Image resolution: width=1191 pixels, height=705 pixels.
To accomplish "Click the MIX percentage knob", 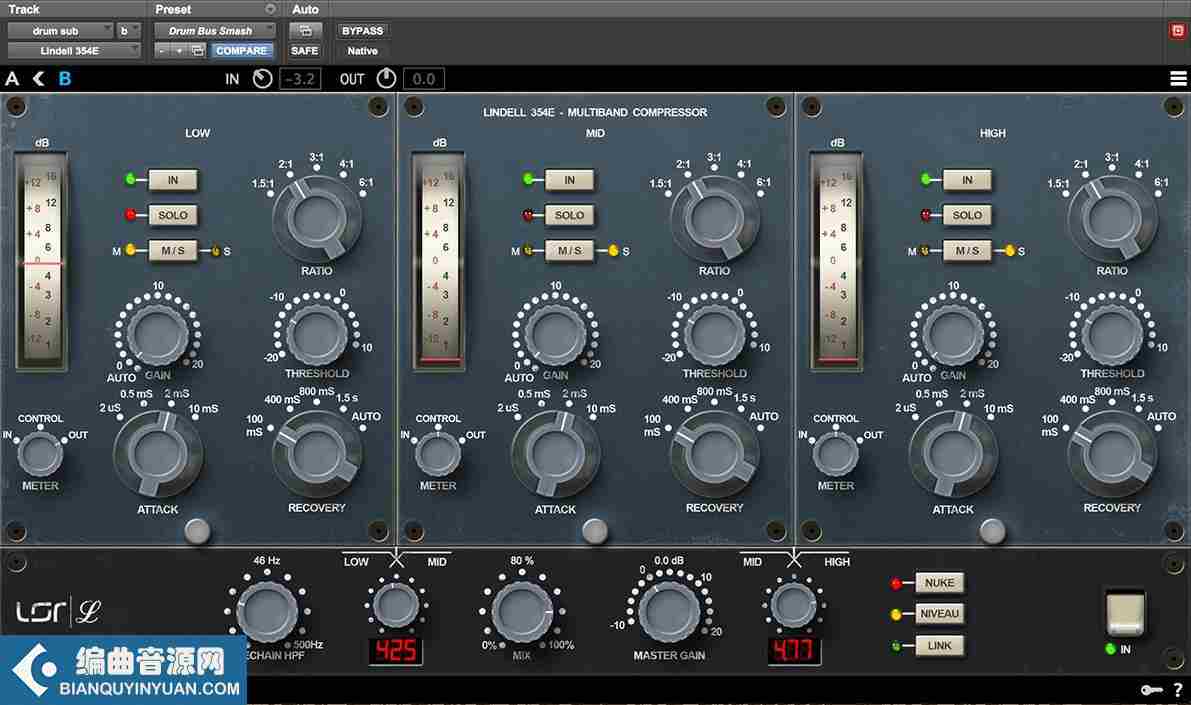I will (x=523, y=612).
